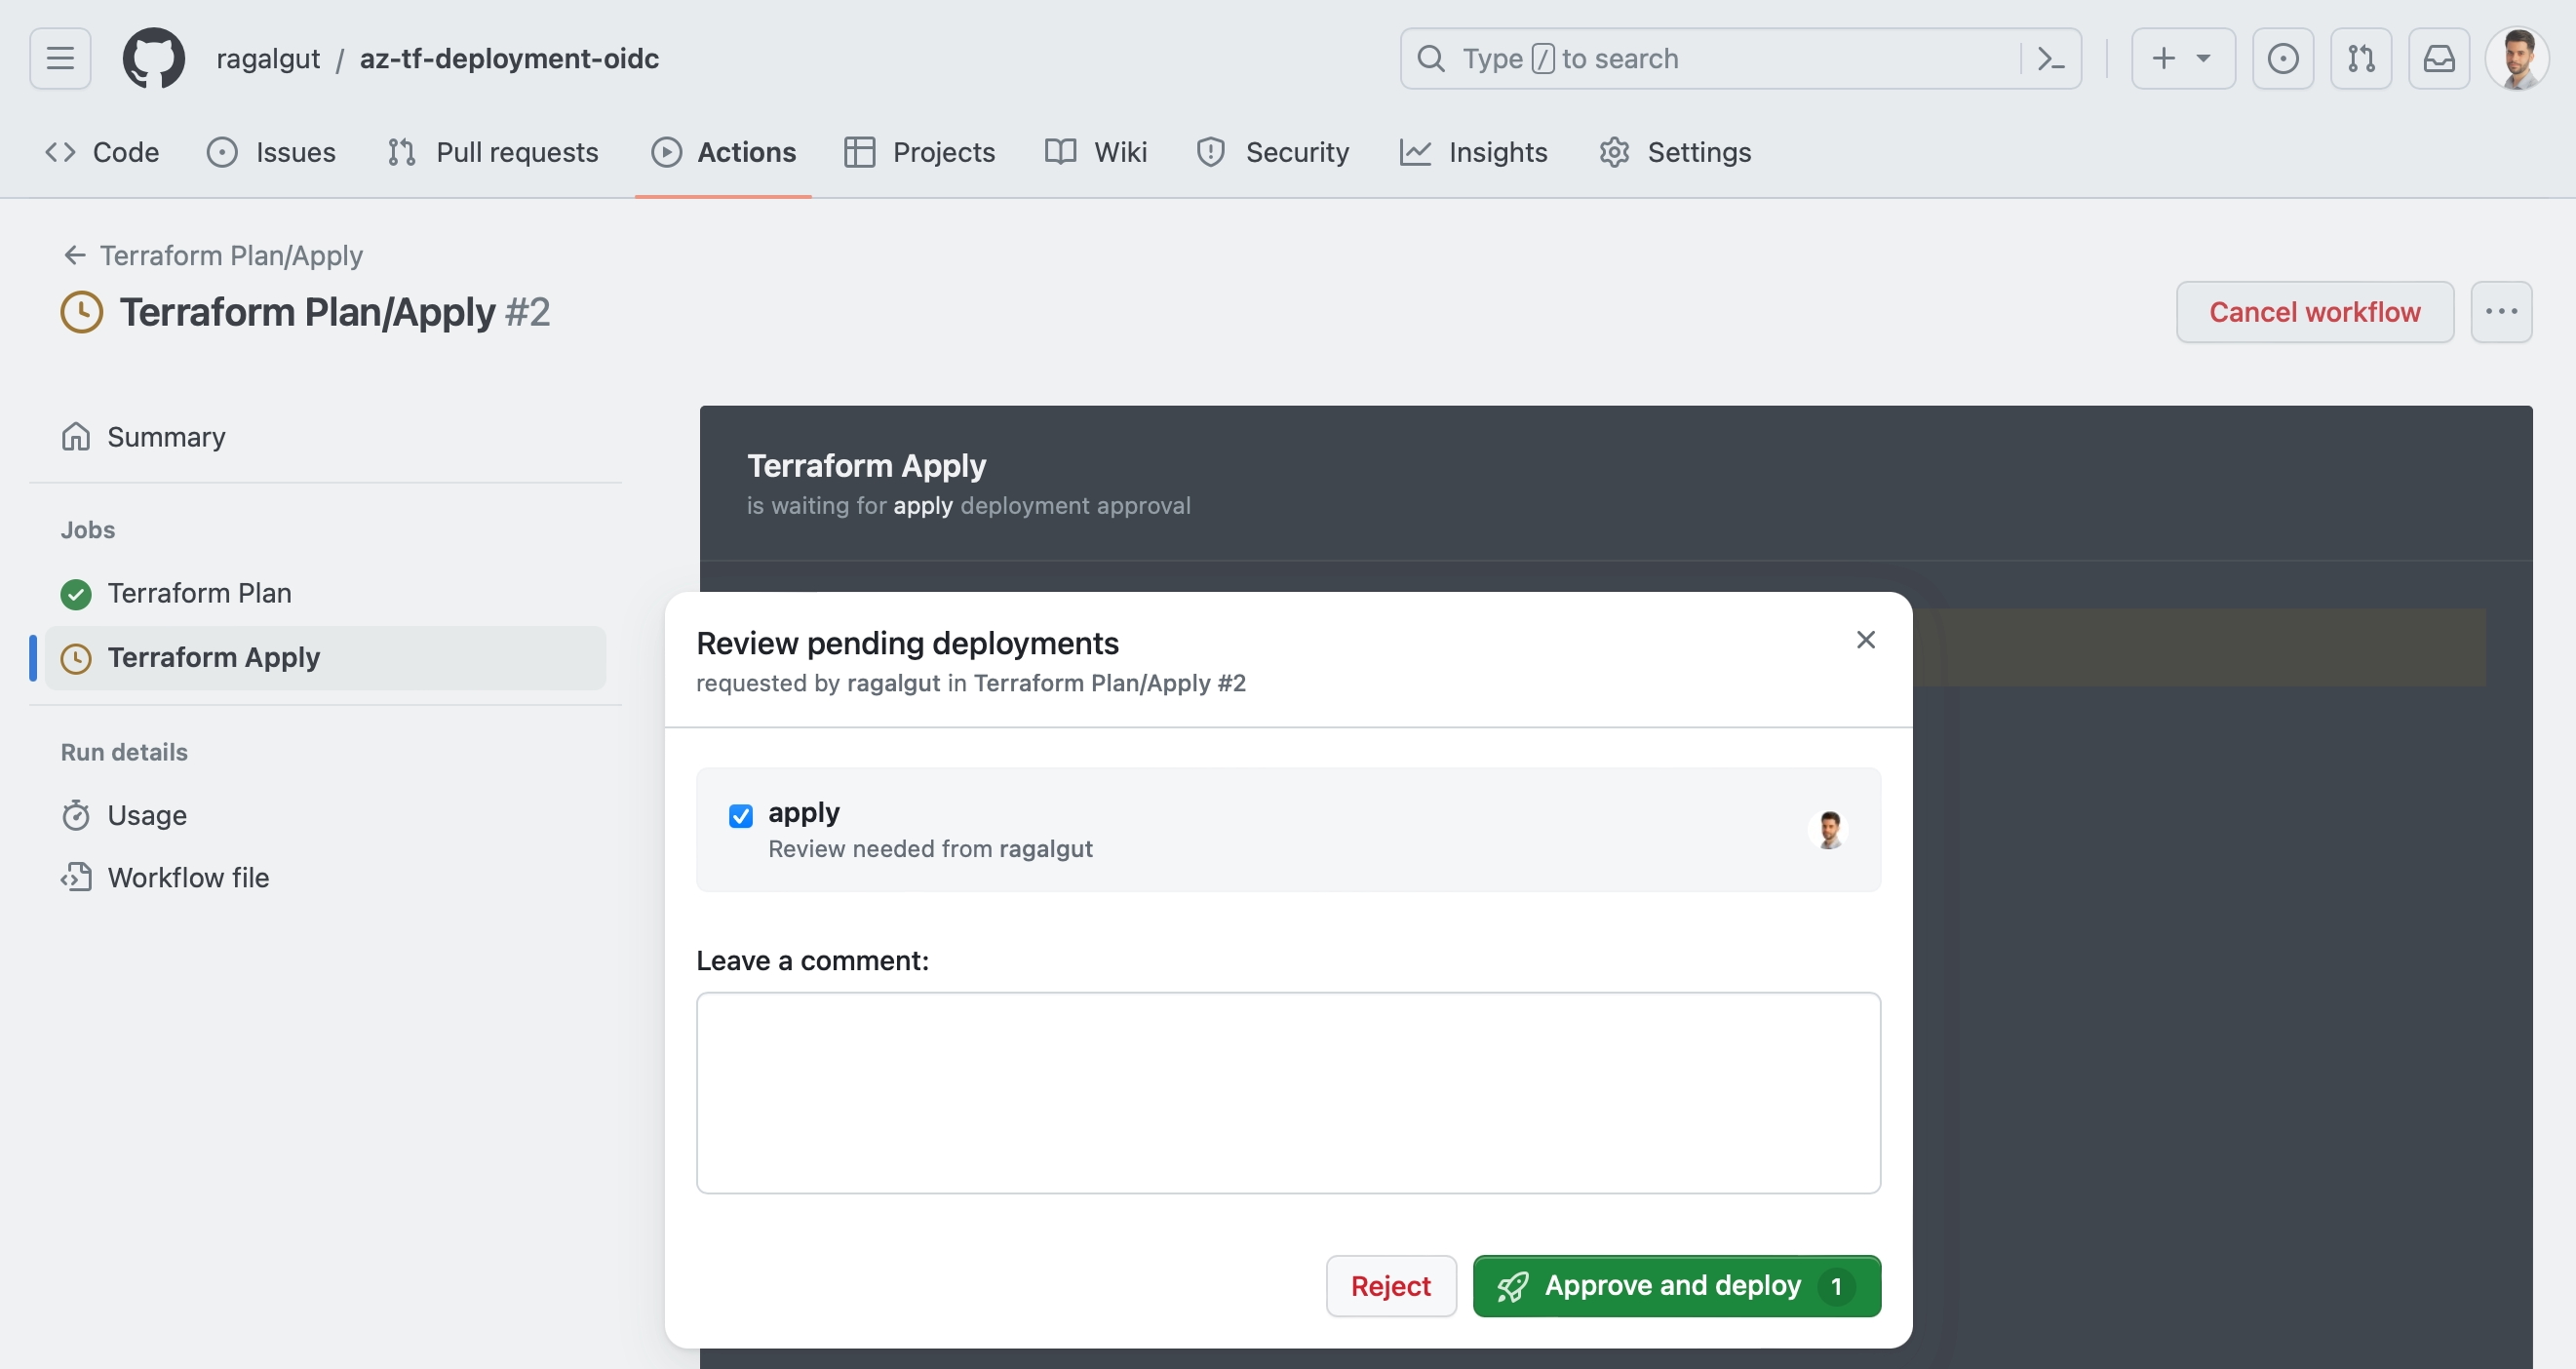This screenshot has height=1369, width=2576.
Task: Open the pull requests shortcut in header
Action: click(x=2360, y=58)
